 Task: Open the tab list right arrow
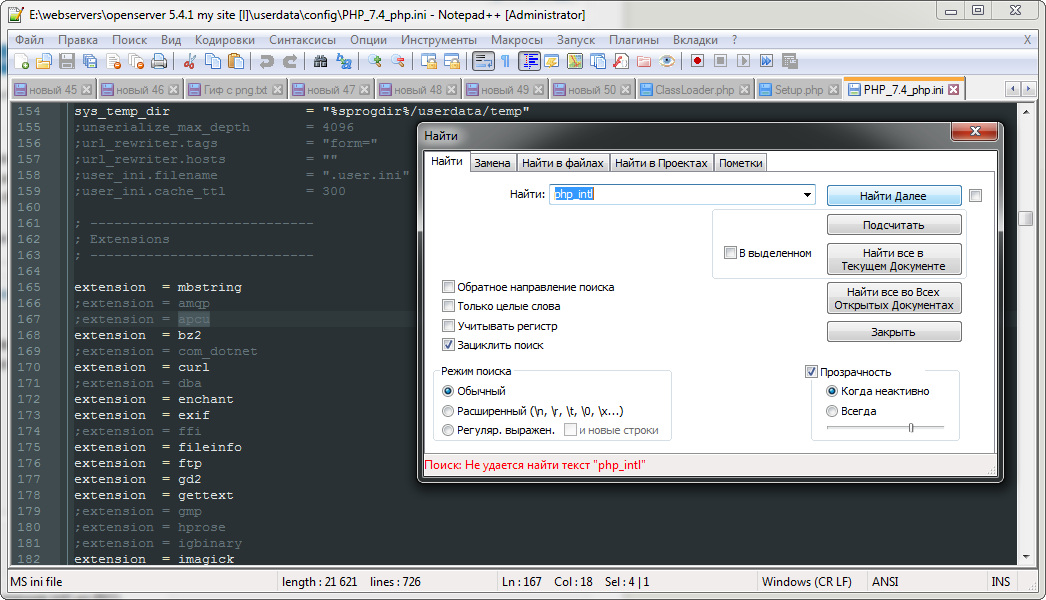tap(1031, 89)
